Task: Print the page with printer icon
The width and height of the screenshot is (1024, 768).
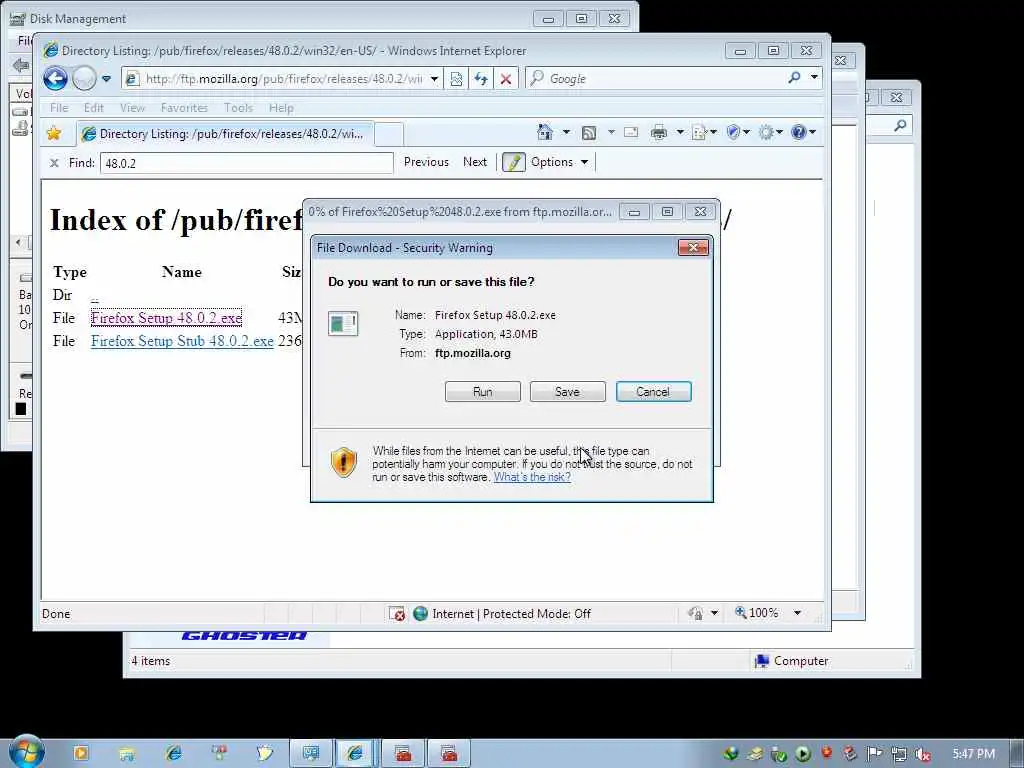Action: [x=659, y=133]
